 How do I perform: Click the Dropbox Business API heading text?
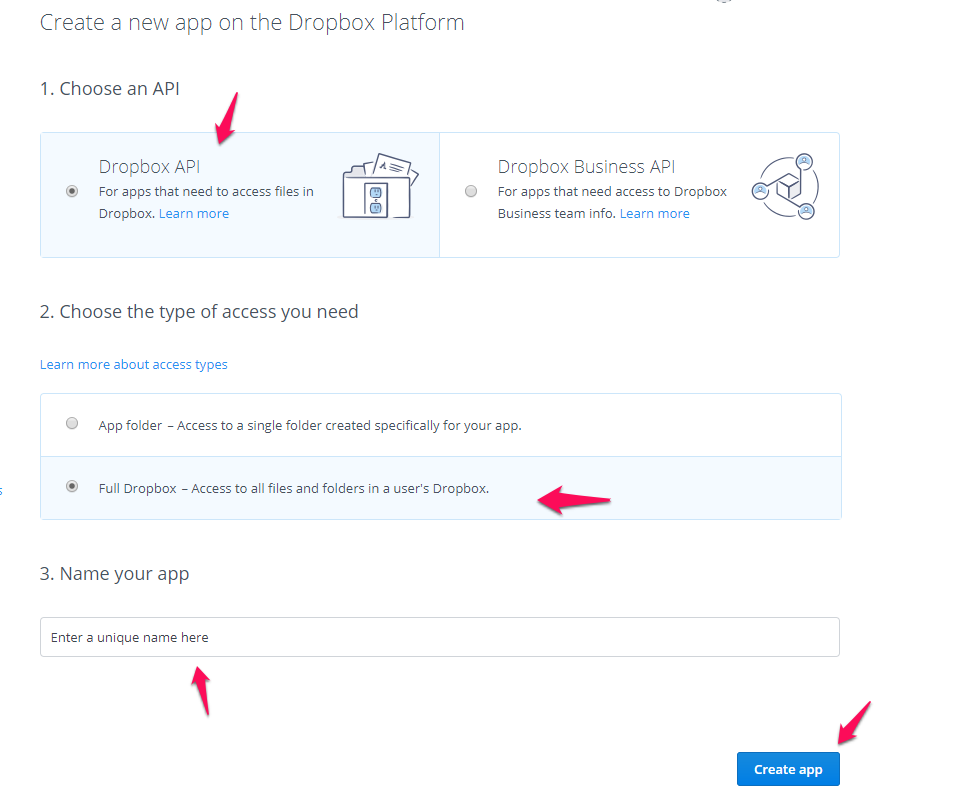(586, 167)
